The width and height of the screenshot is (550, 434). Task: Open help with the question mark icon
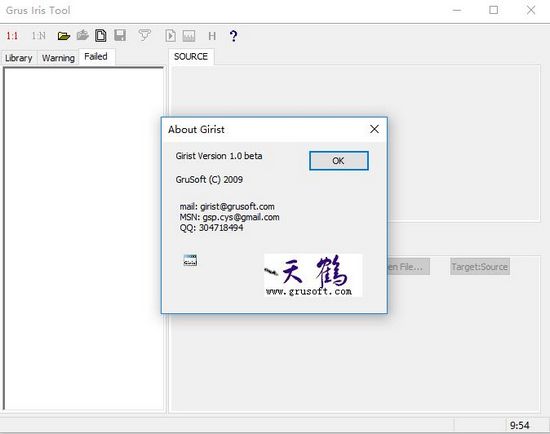click(x=233, y=36)
